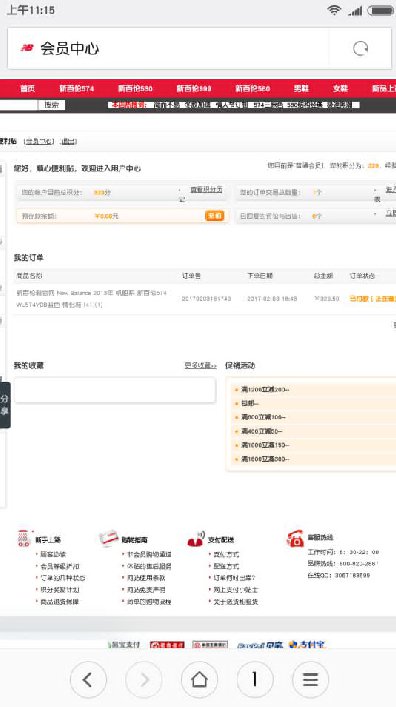
Task: Click the 查看积分 link in points row
Action: pyautogui.click(x=207, y=190)
